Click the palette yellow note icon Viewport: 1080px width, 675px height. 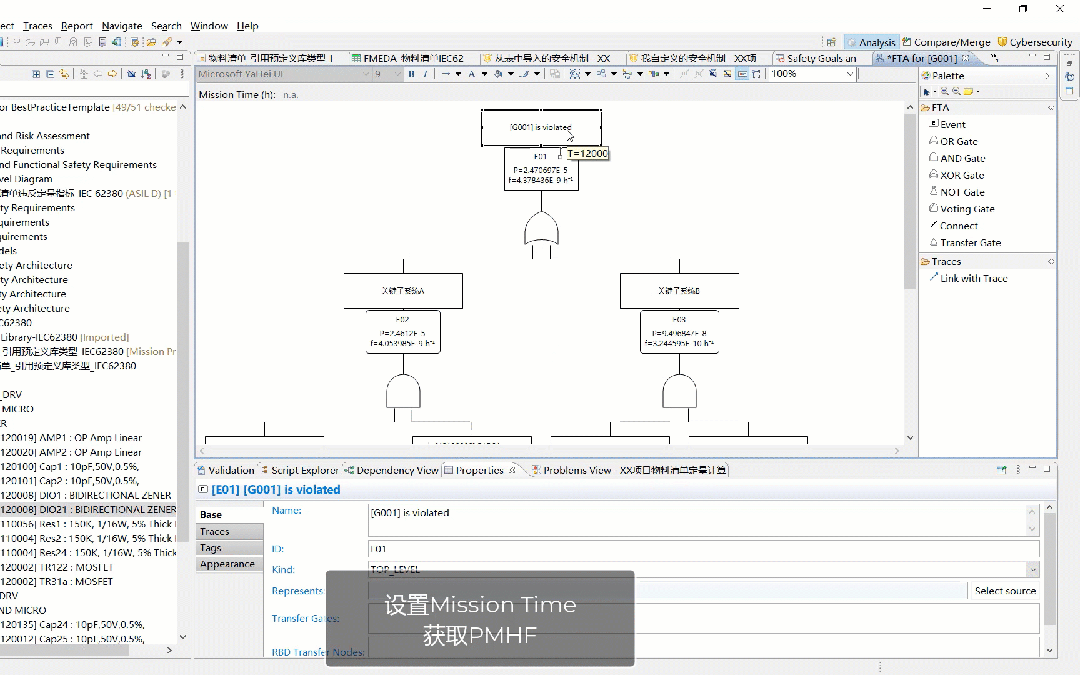[x=968, y=92]
